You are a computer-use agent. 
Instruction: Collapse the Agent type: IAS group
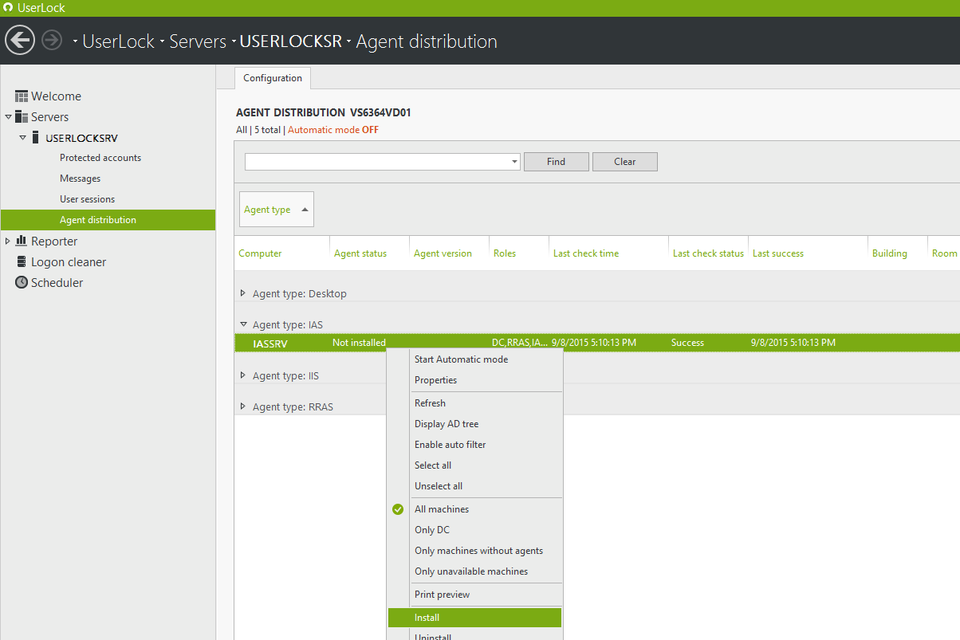[x=243, y=323]
